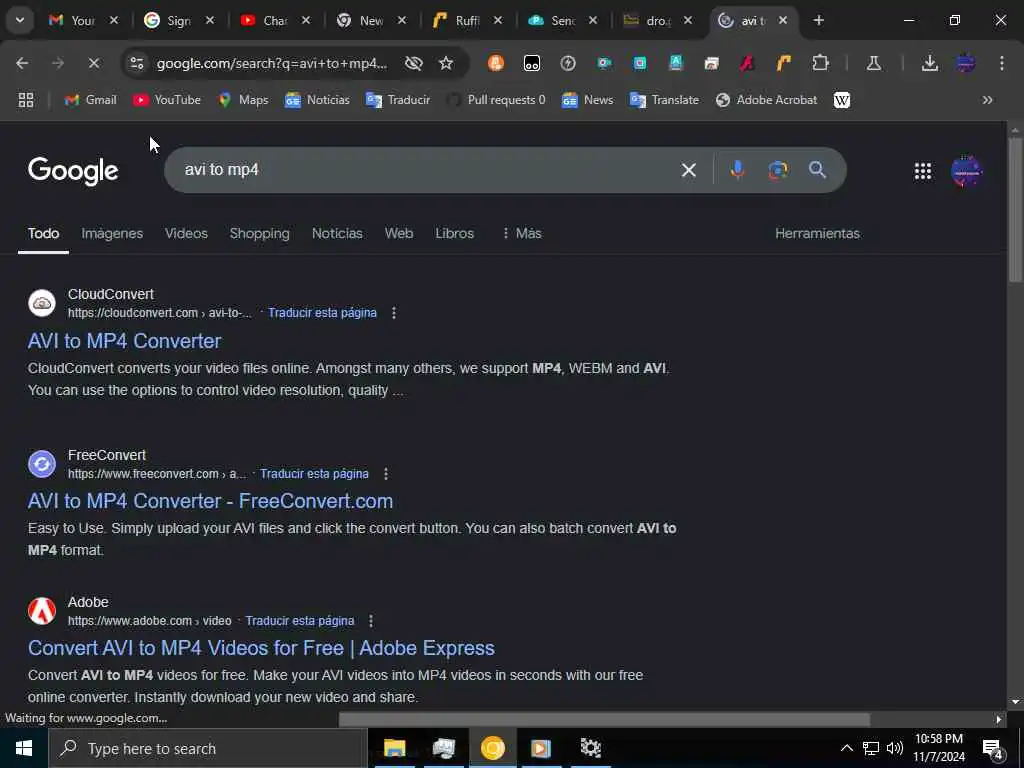Open Herramientas search tools
The height and width of the screenshot is (768, 1024).
[818, 233]
